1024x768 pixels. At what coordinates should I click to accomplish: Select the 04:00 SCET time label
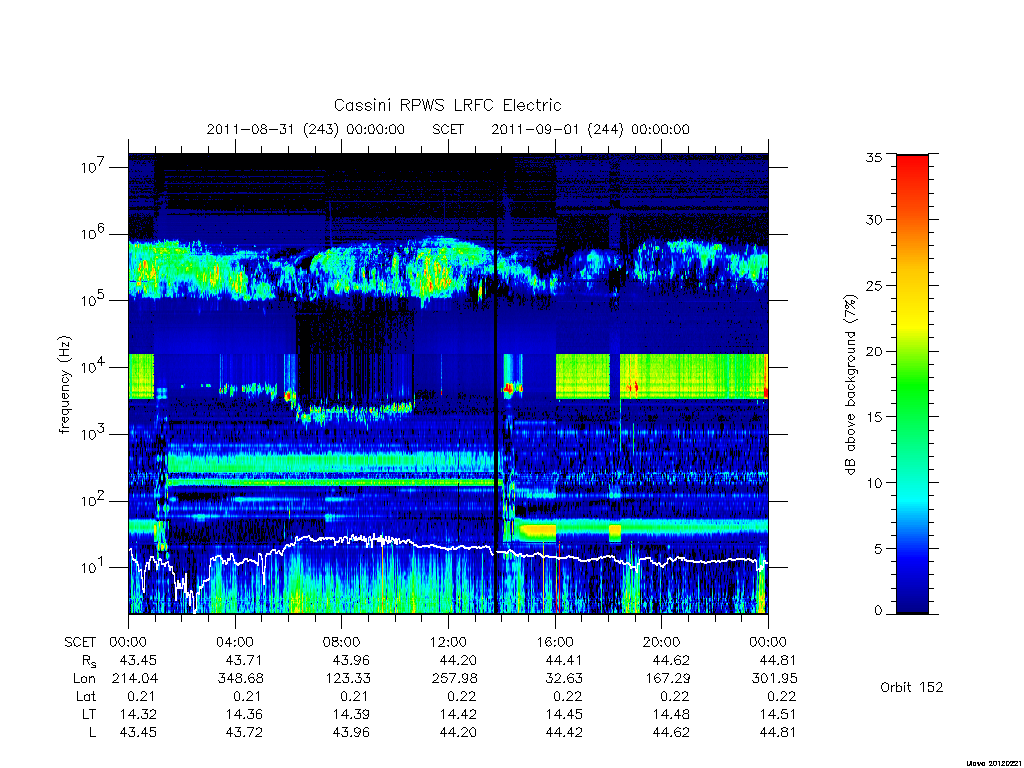pyautogui.click(x=235, y=642)
